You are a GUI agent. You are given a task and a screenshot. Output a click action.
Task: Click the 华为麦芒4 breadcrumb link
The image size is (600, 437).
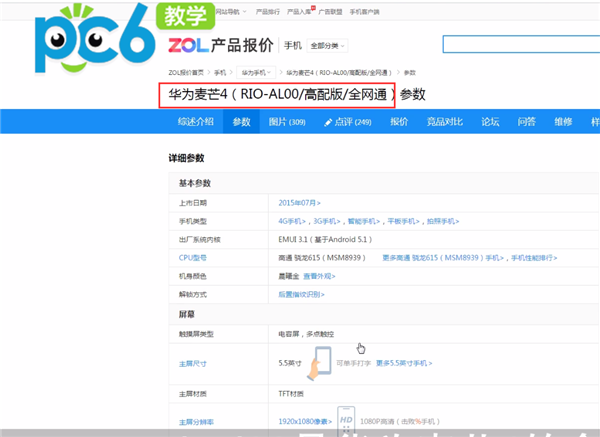[x=339, y=72]
